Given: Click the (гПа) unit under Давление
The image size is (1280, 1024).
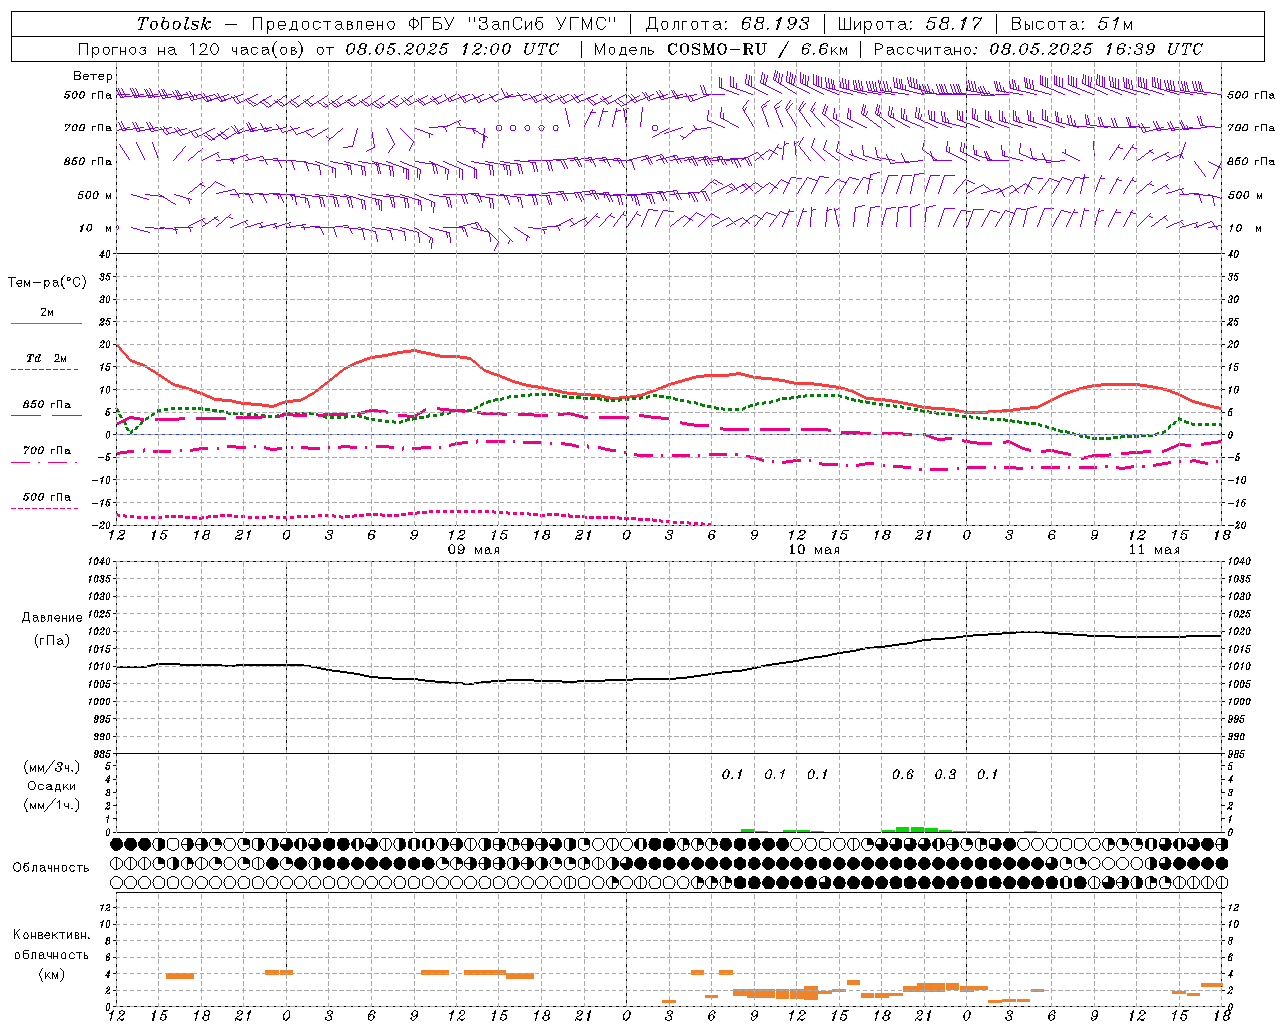Looking at the screenshot, I should tap(52, 641).
